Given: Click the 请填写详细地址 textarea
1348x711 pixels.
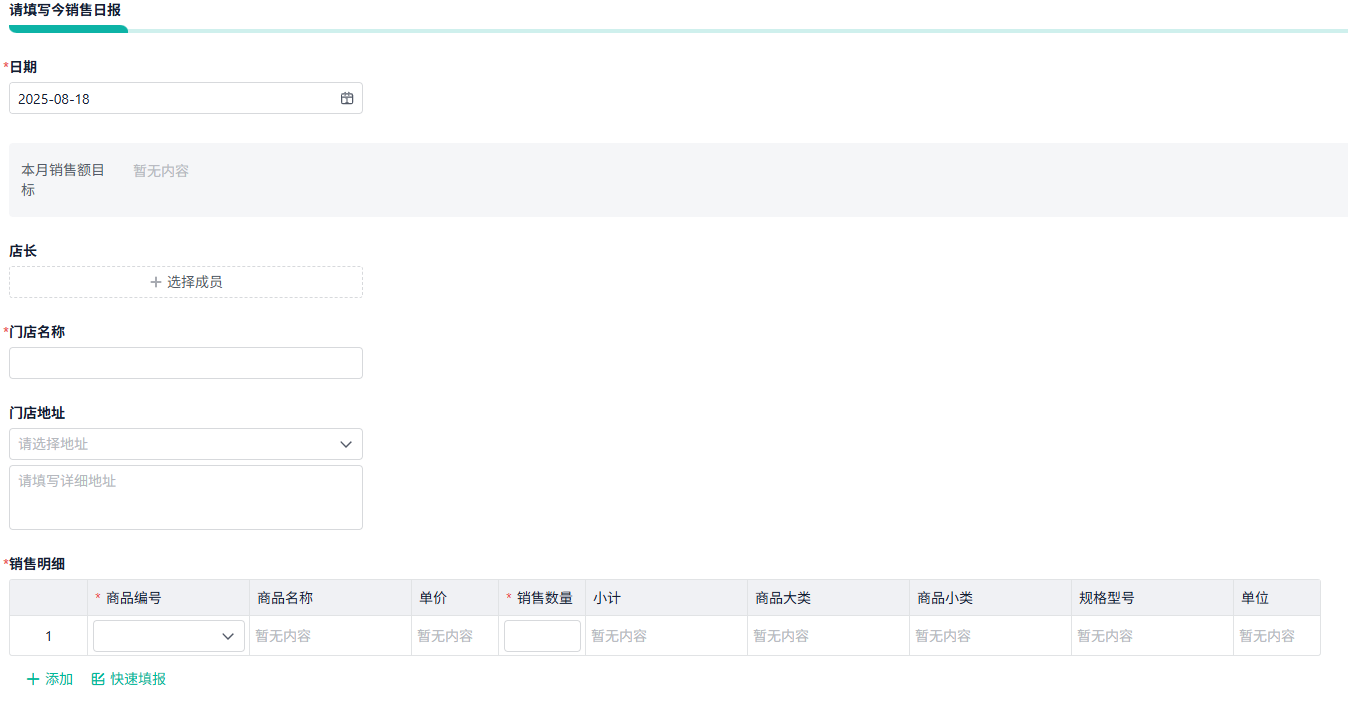Looking at the screenshot, I should pyautogui.click(x=186, y=497).
